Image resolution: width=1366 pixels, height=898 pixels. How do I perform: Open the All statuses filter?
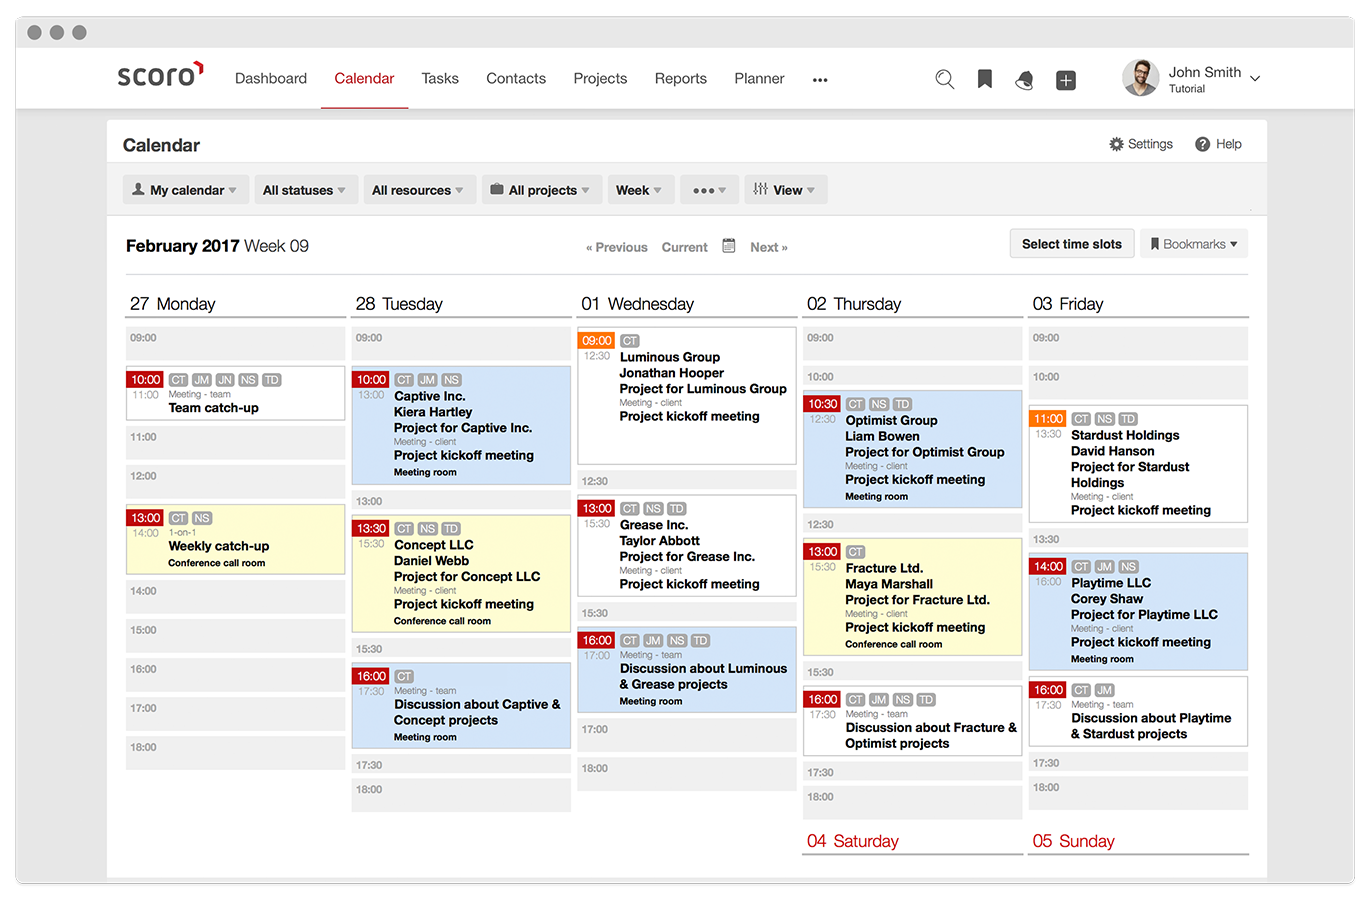305,190
